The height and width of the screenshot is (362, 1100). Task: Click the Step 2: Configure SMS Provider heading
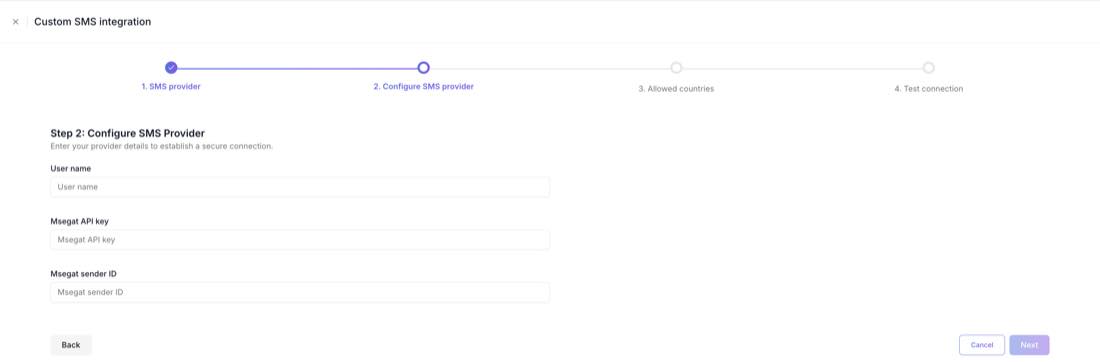(128, 133)
